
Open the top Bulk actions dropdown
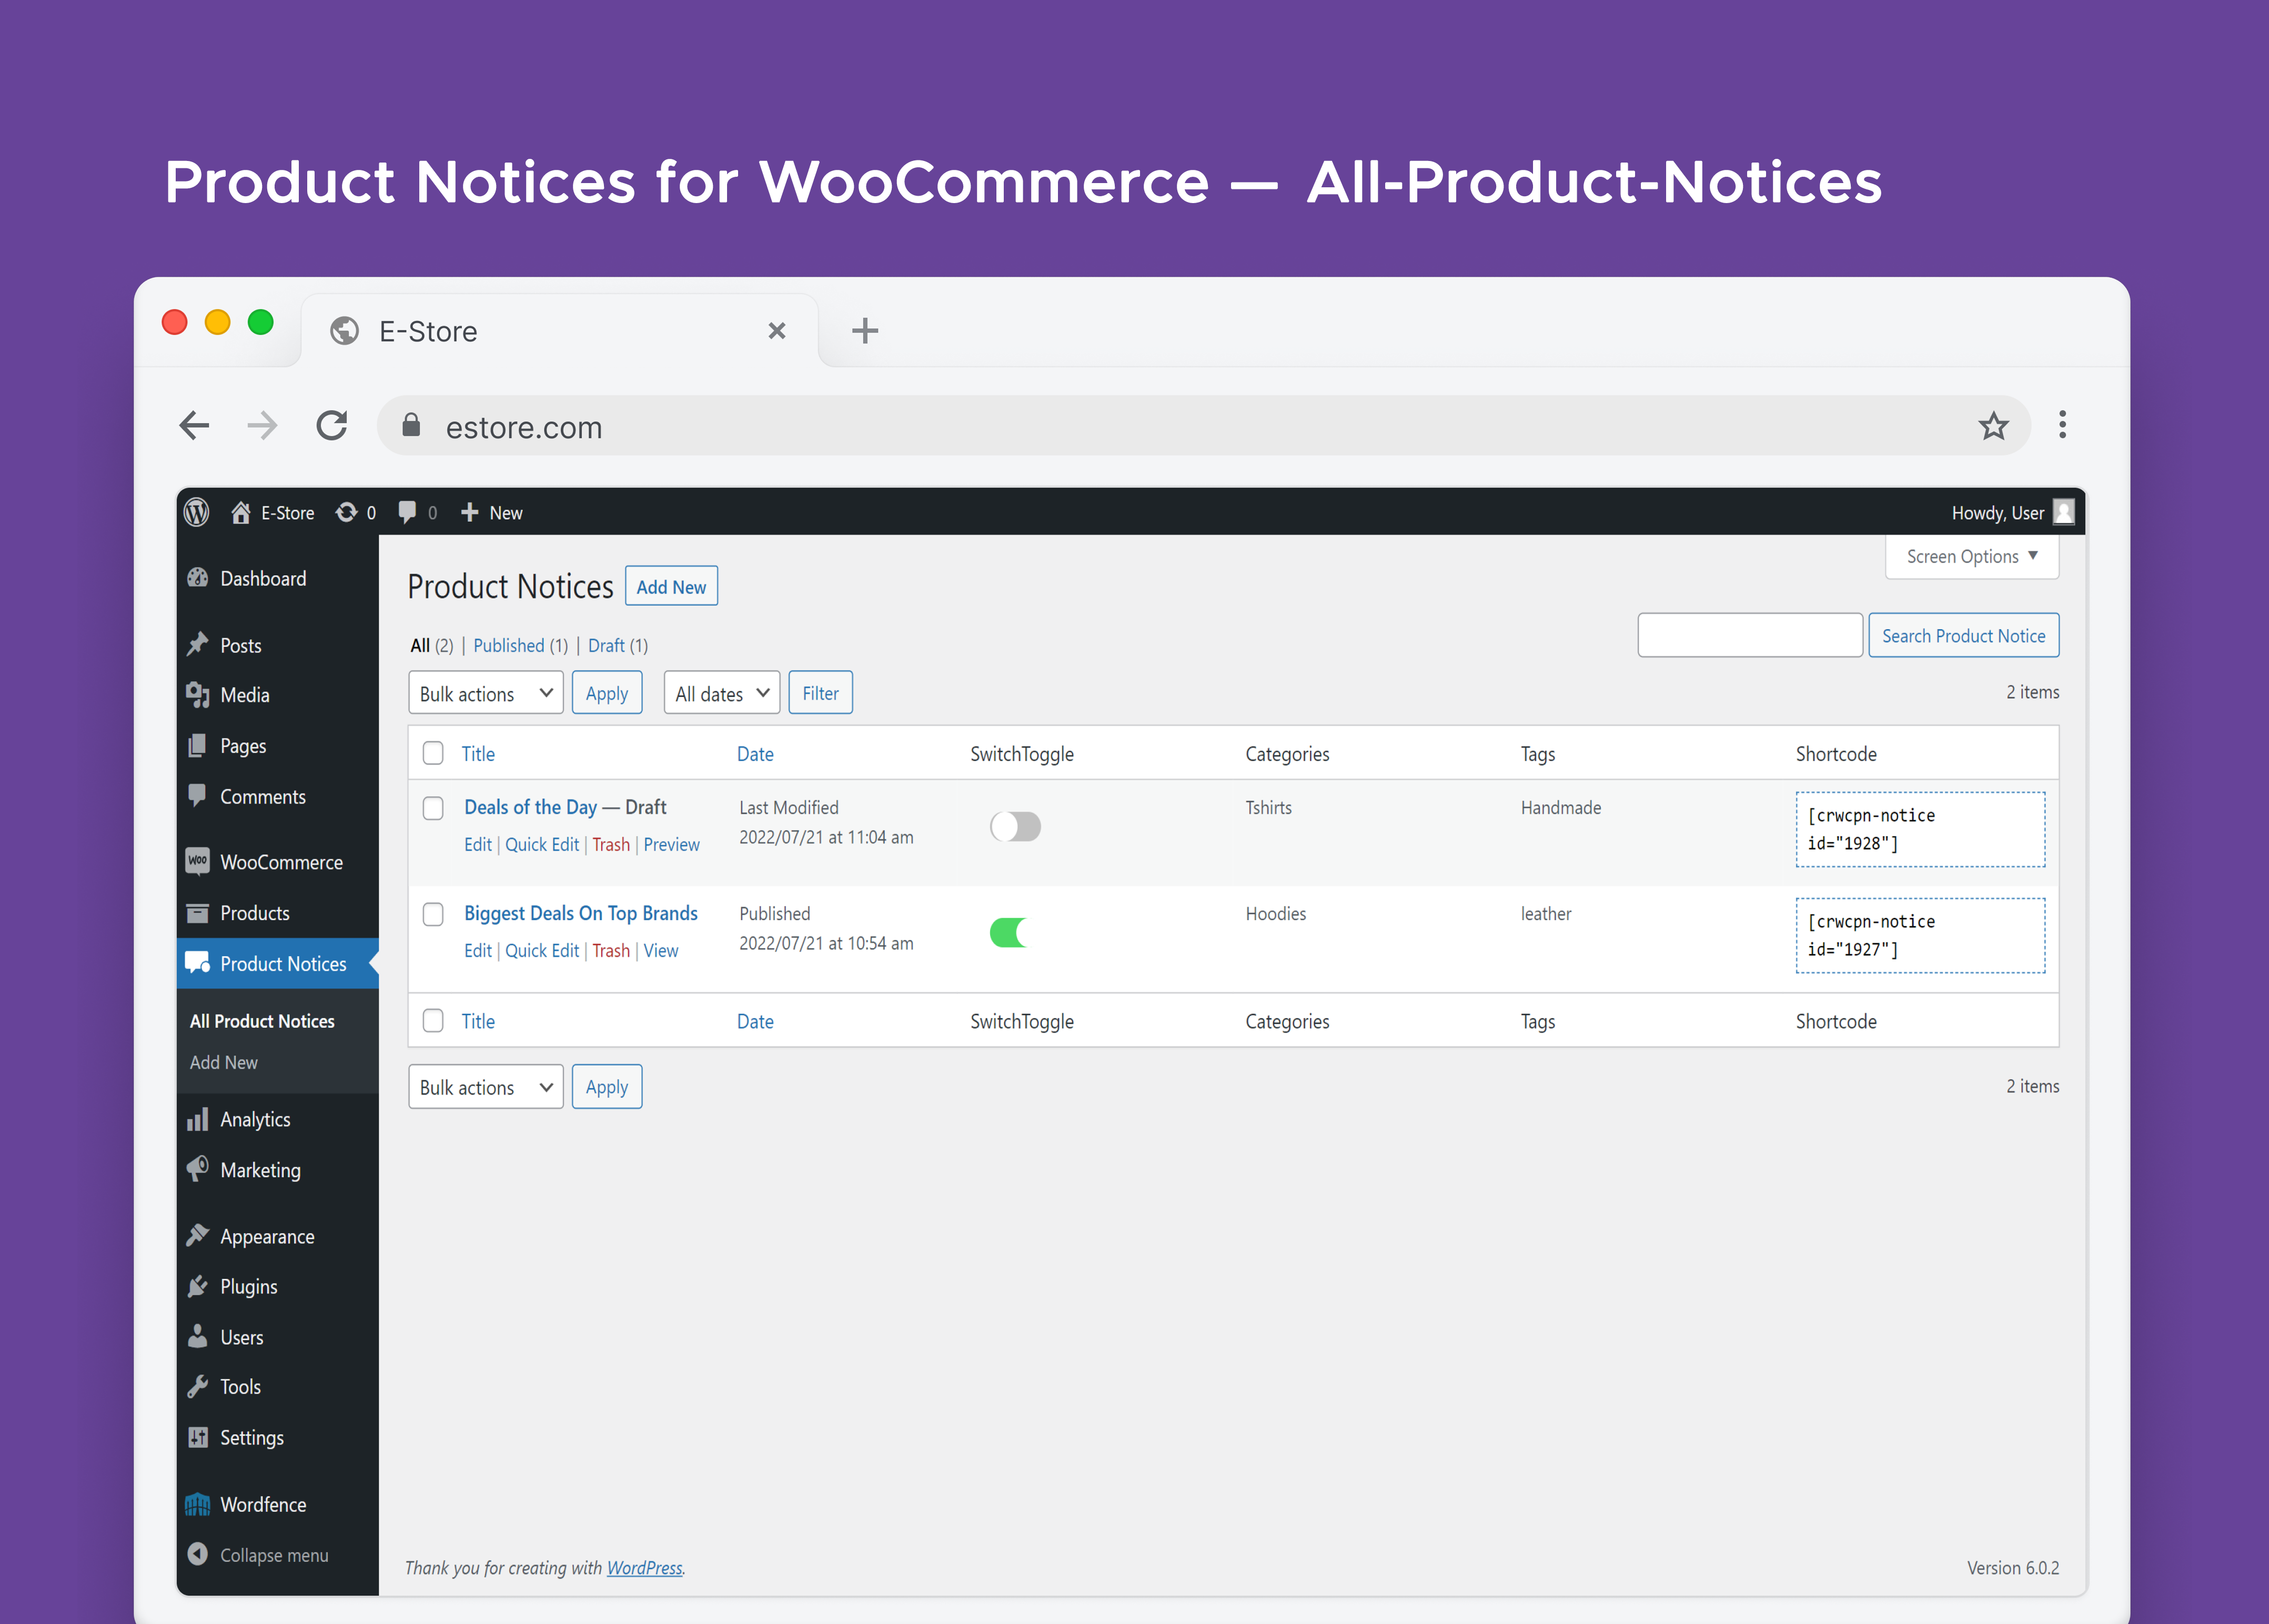486,693
